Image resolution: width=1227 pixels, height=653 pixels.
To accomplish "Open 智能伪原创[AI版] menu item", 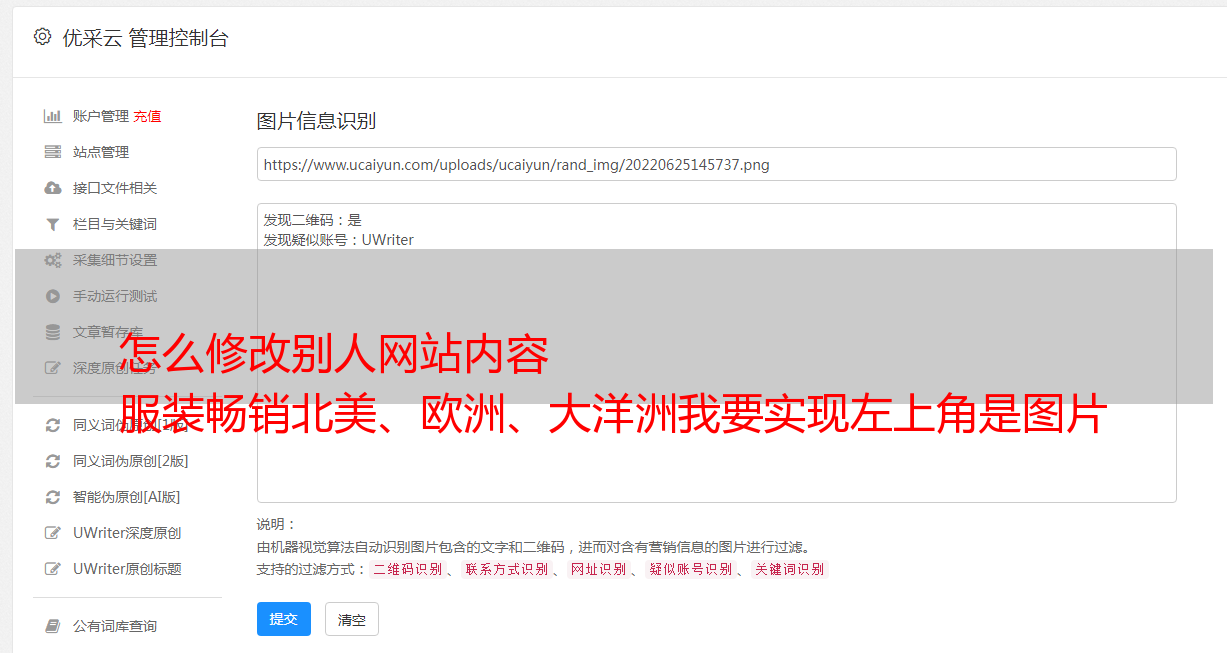I will pos(126,497).
